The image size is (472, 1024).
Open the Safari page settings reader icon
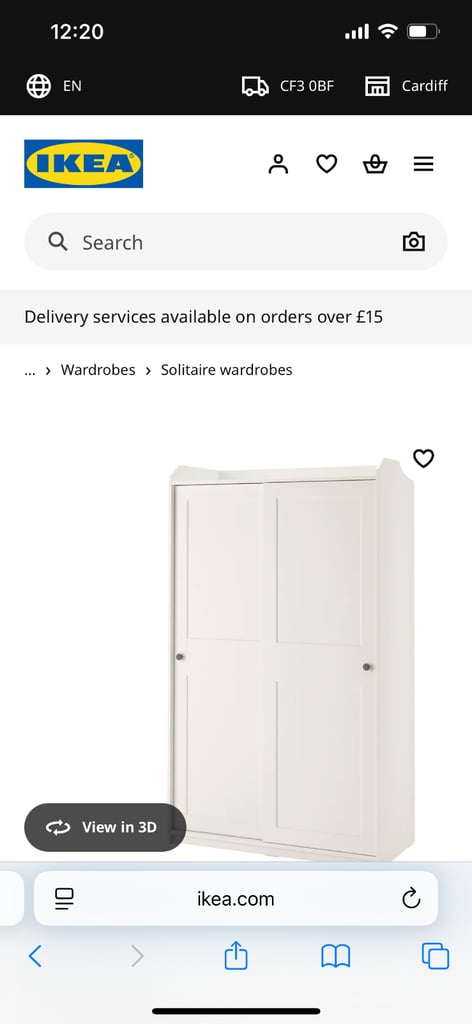coord(65,899)
